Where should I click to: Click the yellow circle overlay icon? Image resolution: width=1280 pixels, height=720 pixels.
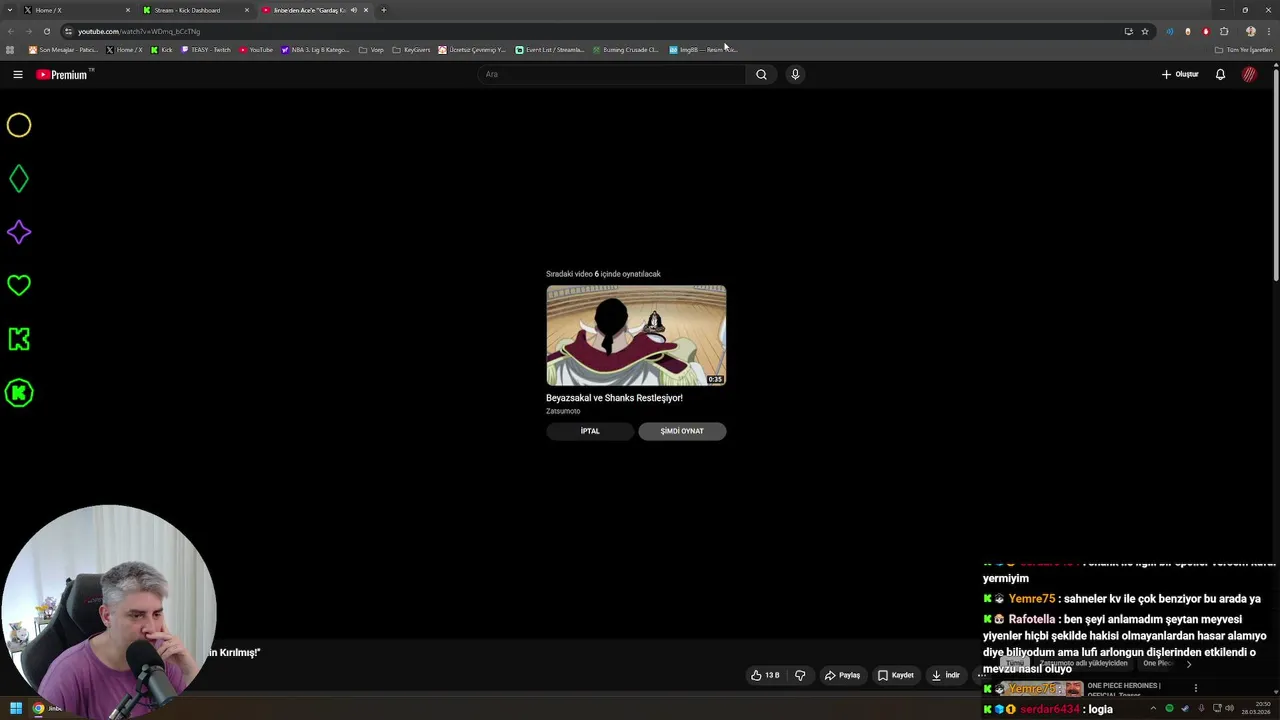pyautogui.click(x=19, y=125)
